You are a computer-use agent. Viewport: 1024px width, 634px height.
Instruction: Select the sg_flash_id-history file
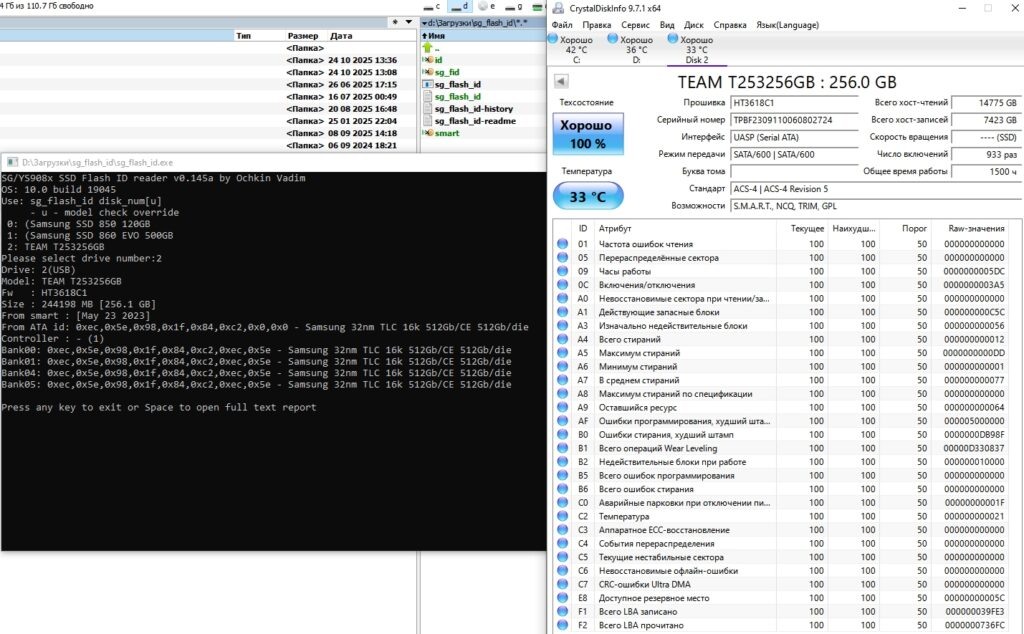coord(473,108)
